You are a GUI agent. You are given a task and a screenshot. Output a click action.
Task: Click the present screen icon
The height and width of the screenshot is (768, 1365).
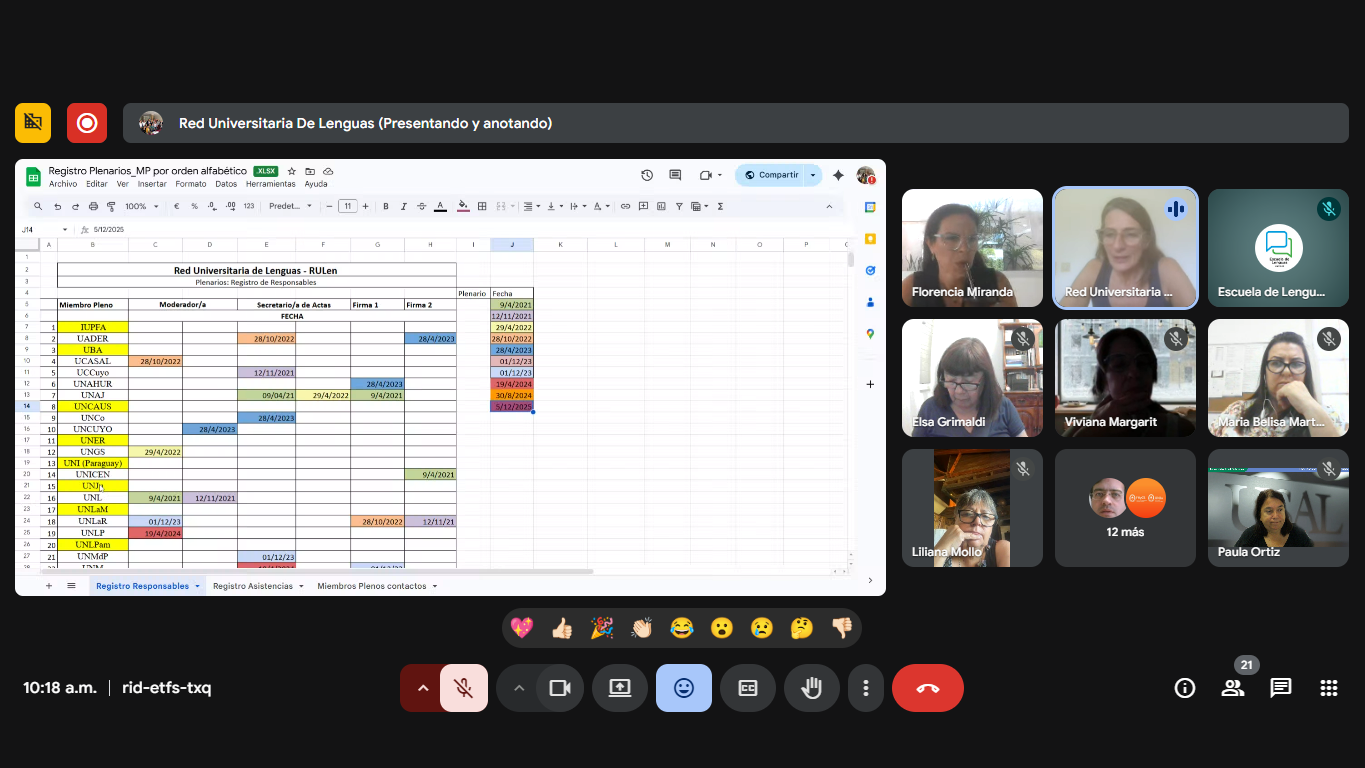(x=620, y=688)
